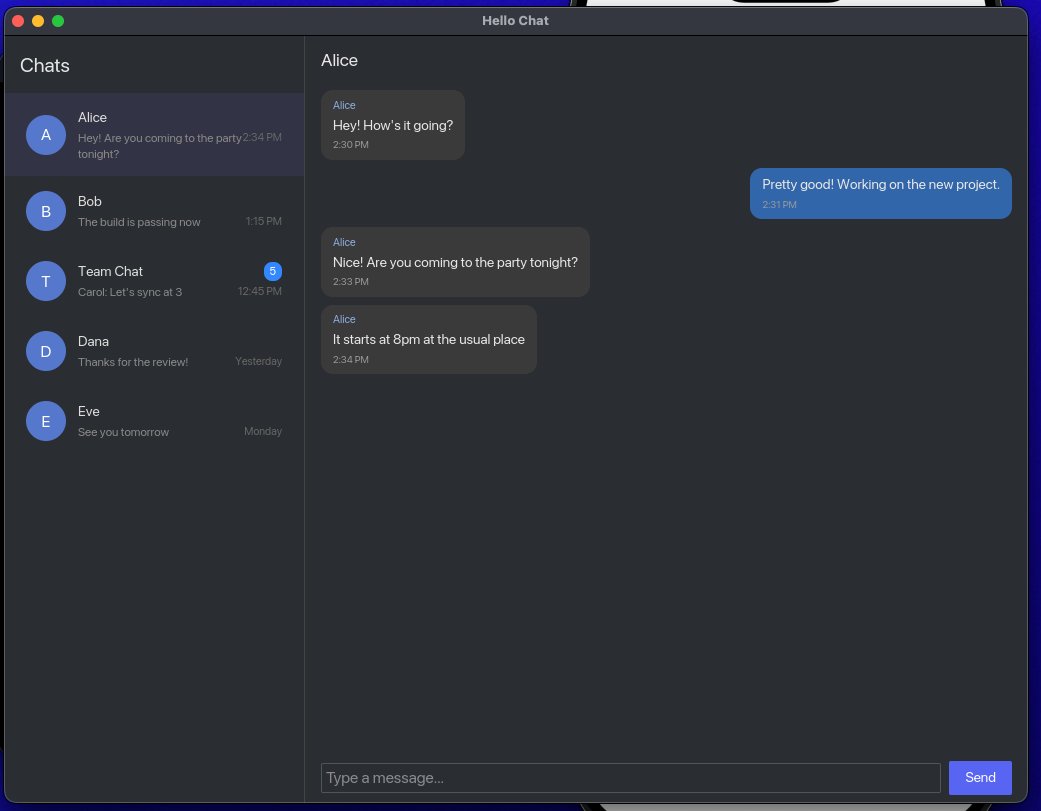Click Alice's avatar in the chat list

tap(45, 134)
